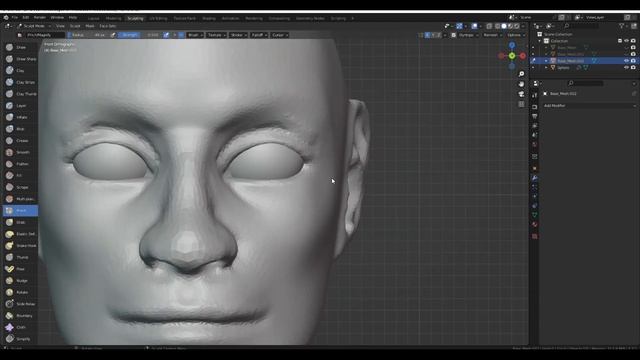Open the Window menu
The width and height of the screenshot is (640, 360).
(x=57, y=18)
